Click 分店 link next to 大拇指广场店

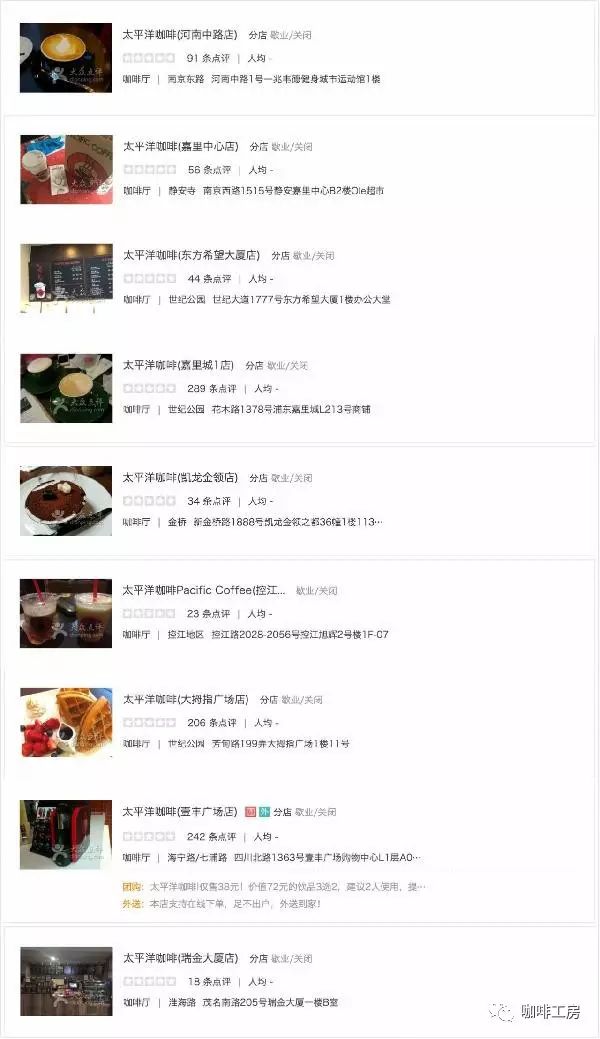269,700
